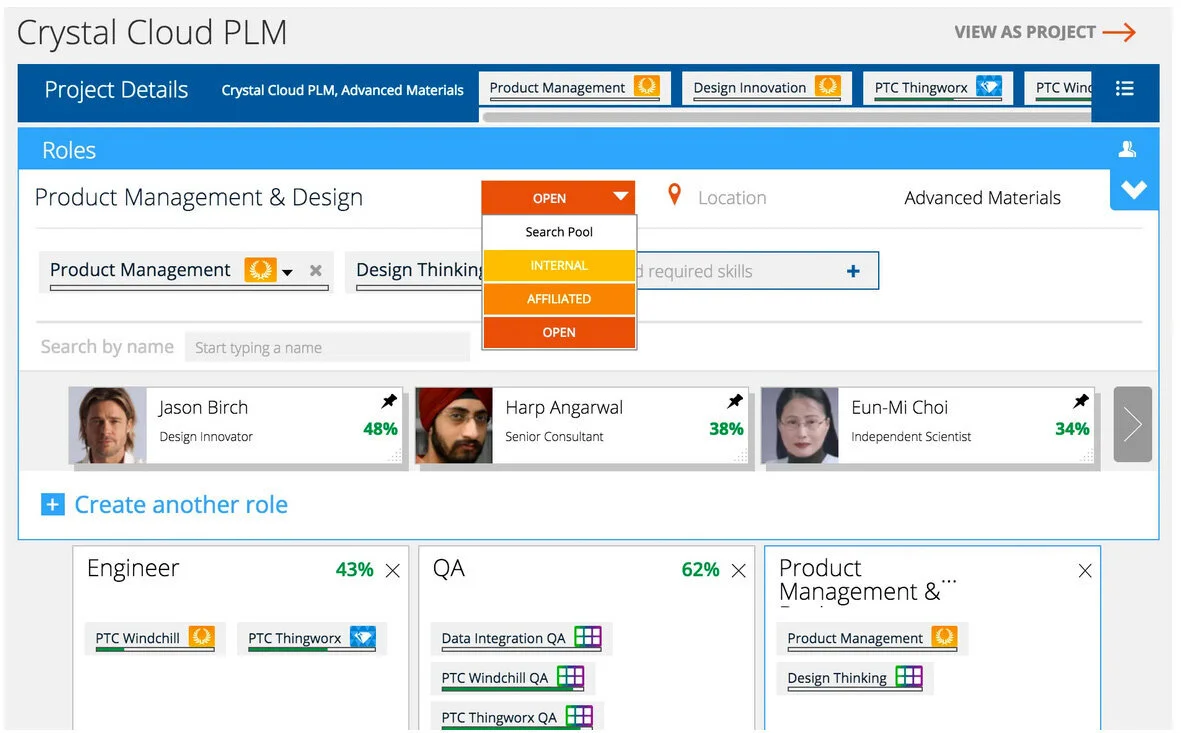Click the orange location pin icon
The image size is (1181, 733).
pyautogui.click(x=675, y=195)
